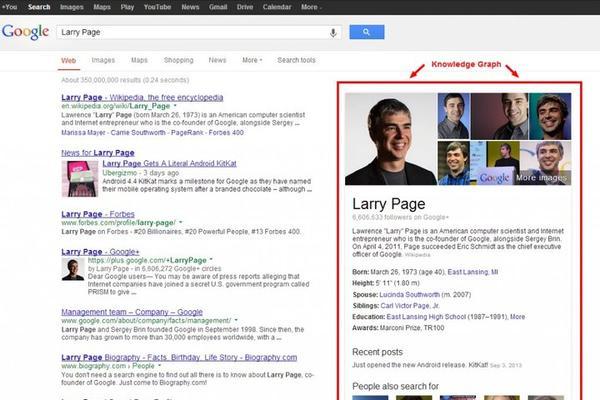Click the Awards: Marconi Prize, TR100 text
The width and height of the screenshot is (600, 400).
tap(398, 328)
